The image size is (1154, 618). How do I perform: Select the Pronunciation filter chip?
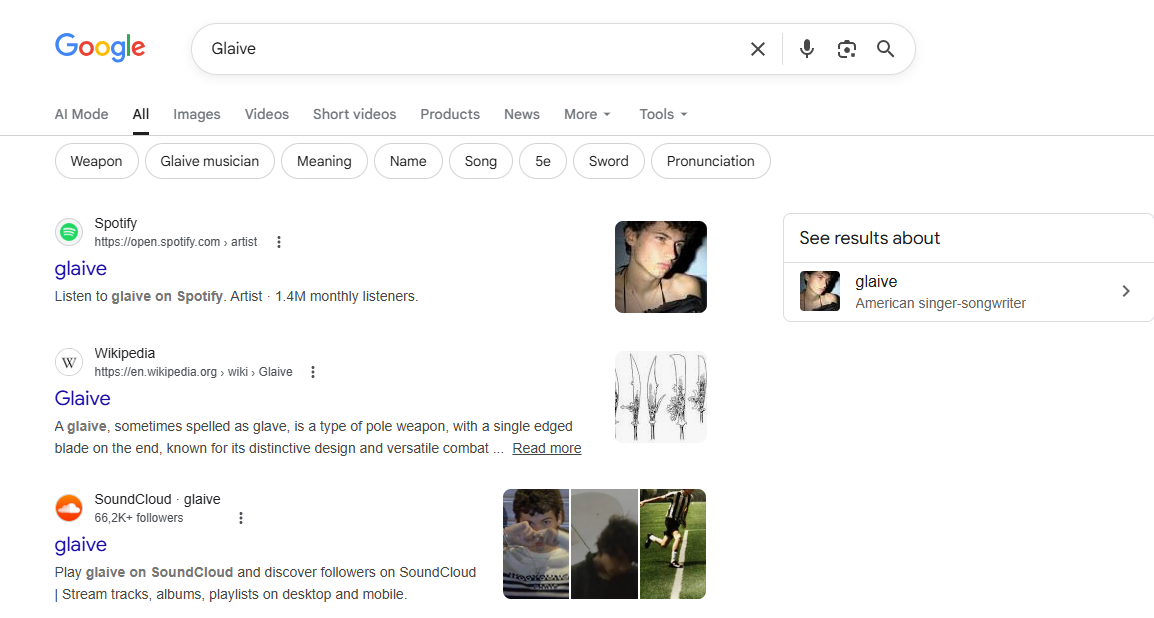710,161
